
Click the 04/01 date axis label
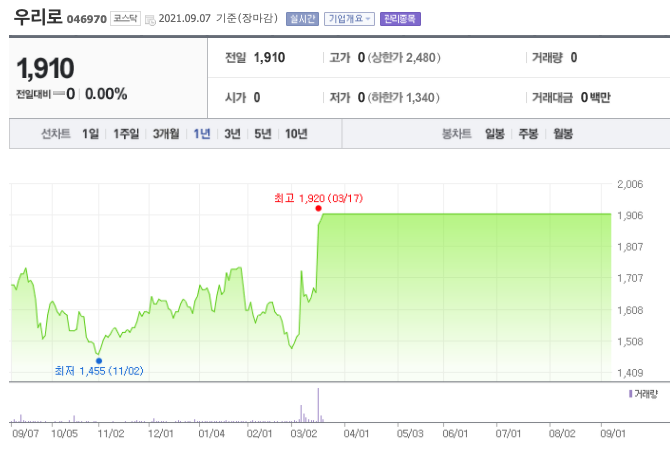point(356,434)
